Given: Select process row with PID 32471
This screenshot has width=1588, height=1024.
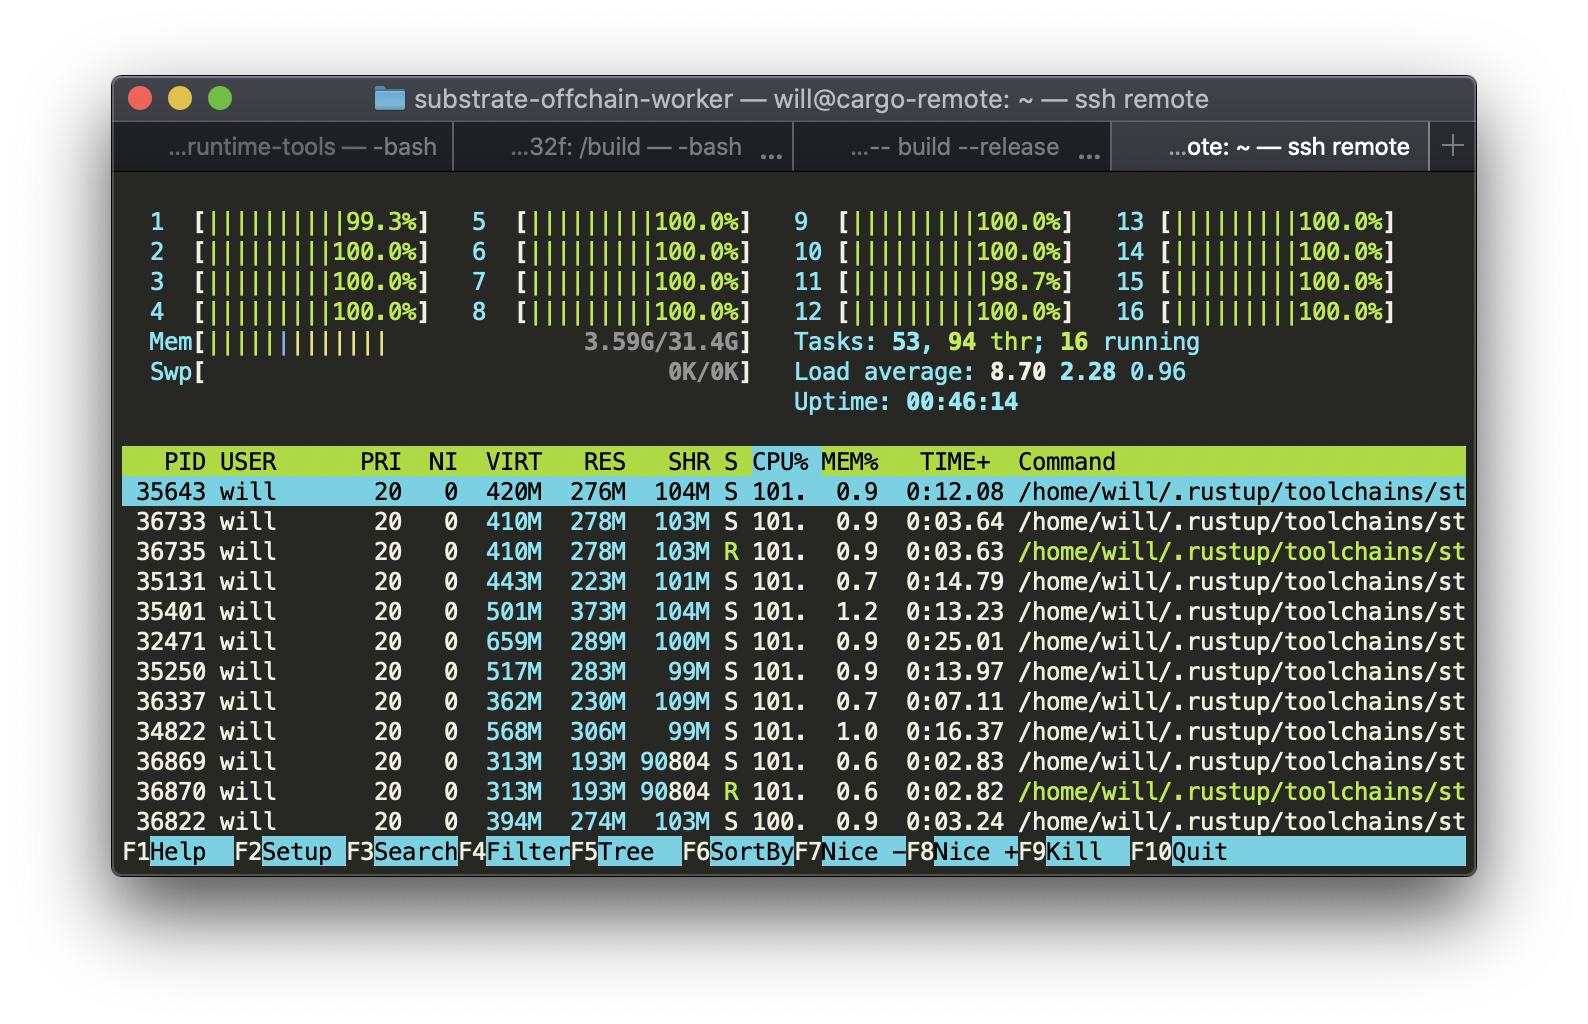Looking at the screenshot, I should tap(794, 642).
